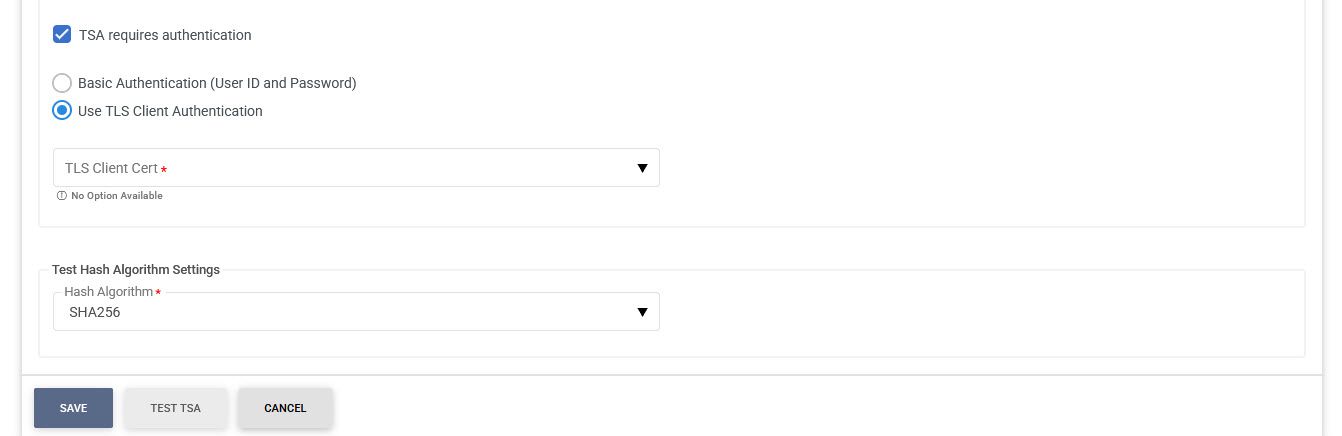Click the Test Hash Algorithm Settings heading
This screenshot has width=1342, height=436.
[136, 269]
